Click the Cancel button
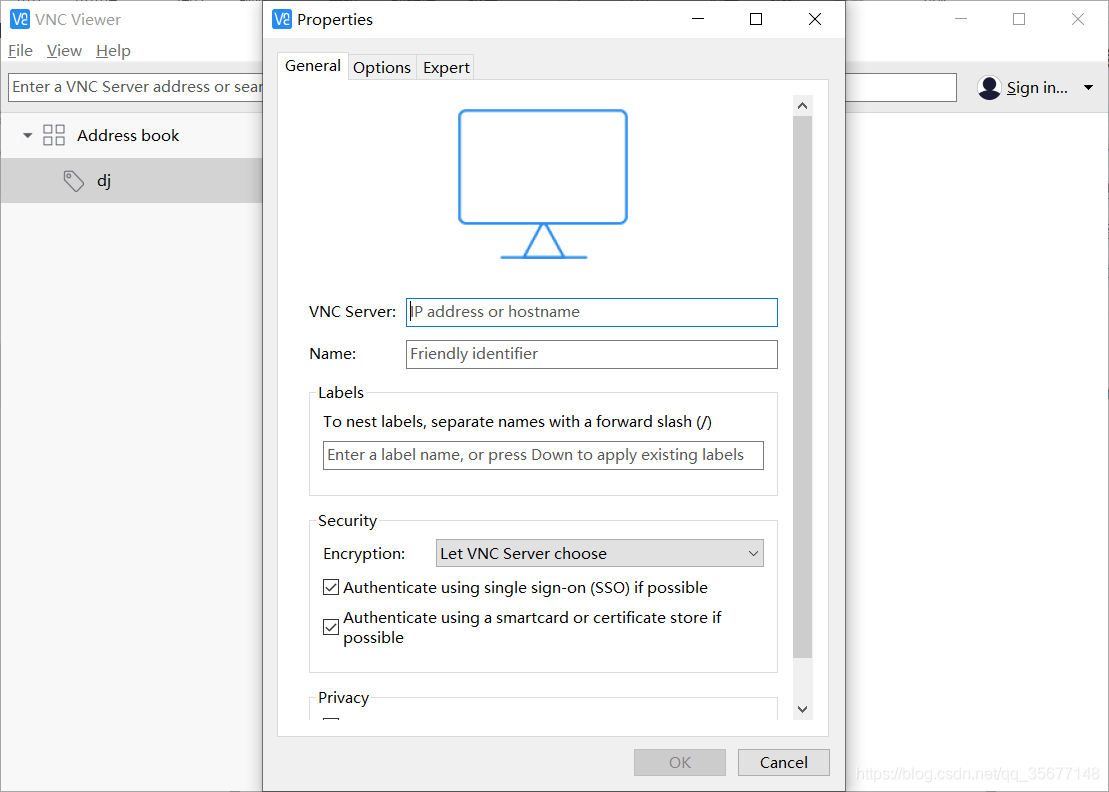 coord(784,762)
